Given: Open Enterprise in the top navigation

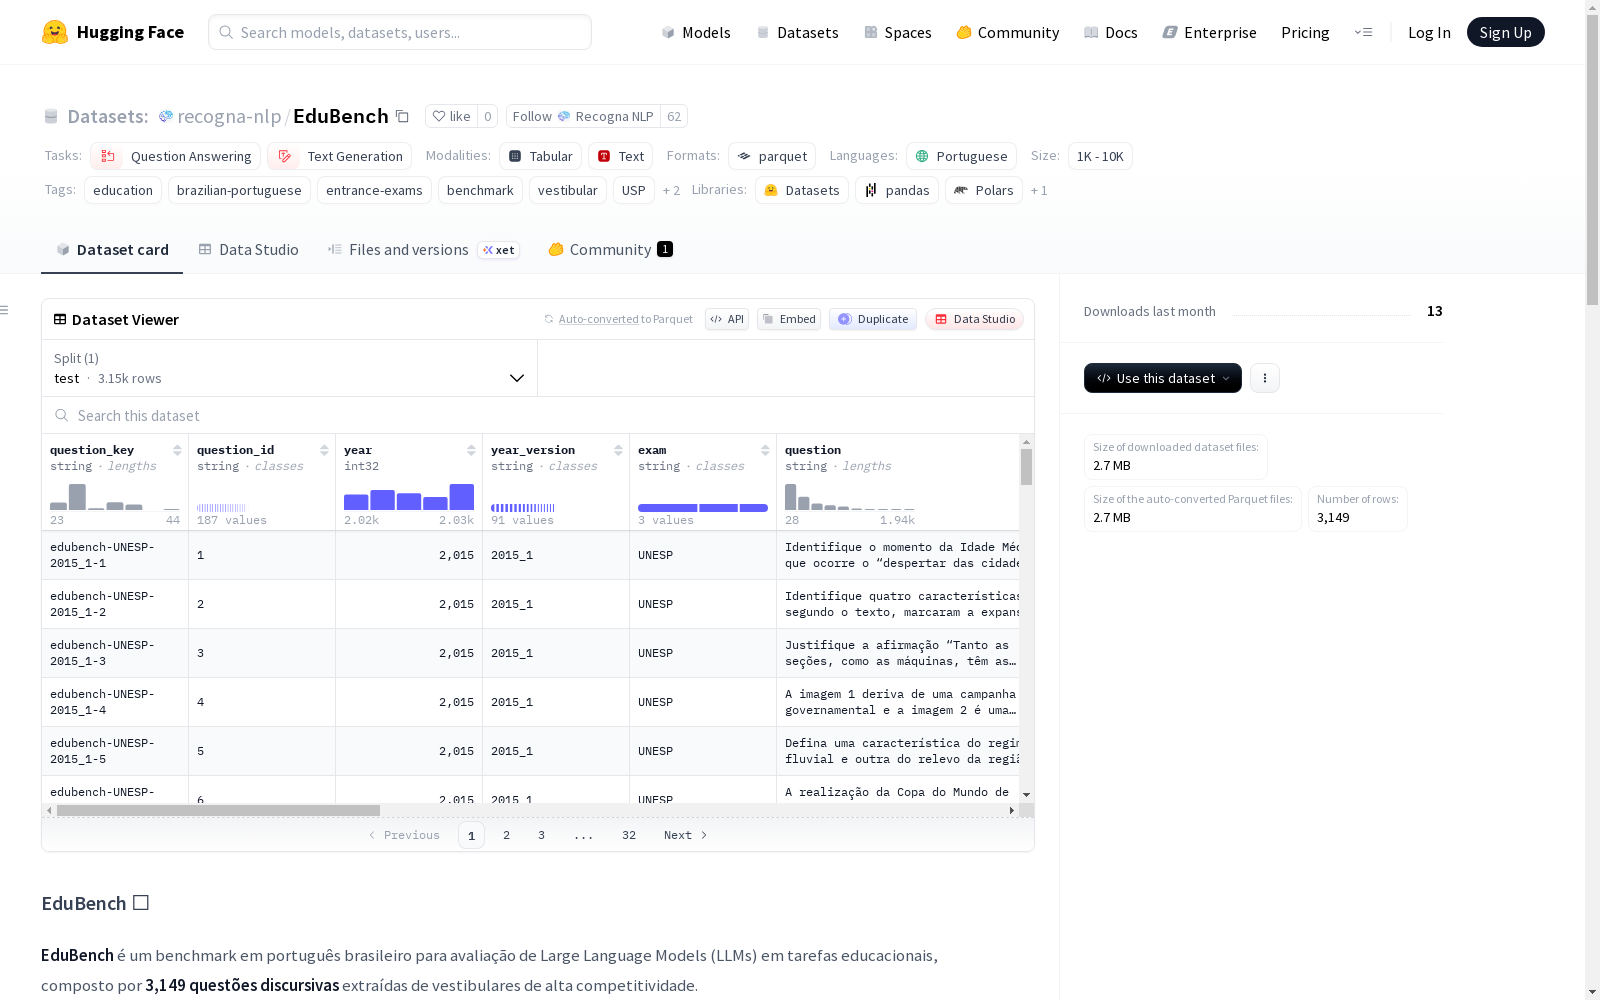Looking at the screenshot, I should point(1209,32).
